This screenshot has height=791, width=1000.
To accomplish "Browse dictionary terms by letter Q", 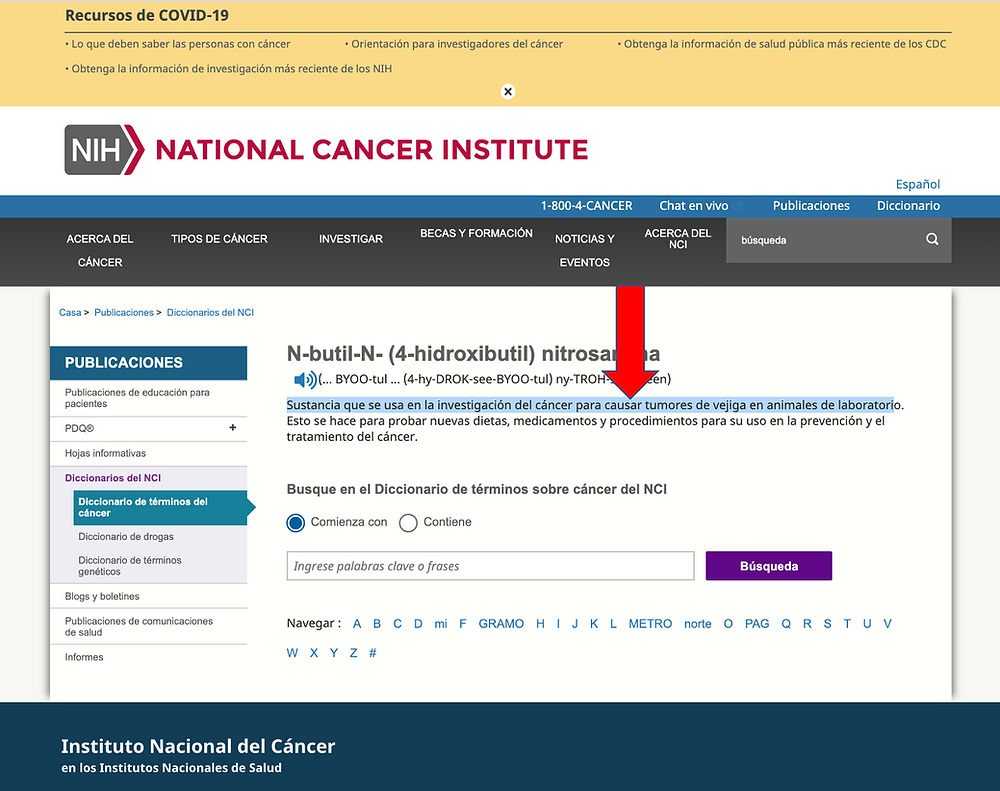I will (786, 624).
